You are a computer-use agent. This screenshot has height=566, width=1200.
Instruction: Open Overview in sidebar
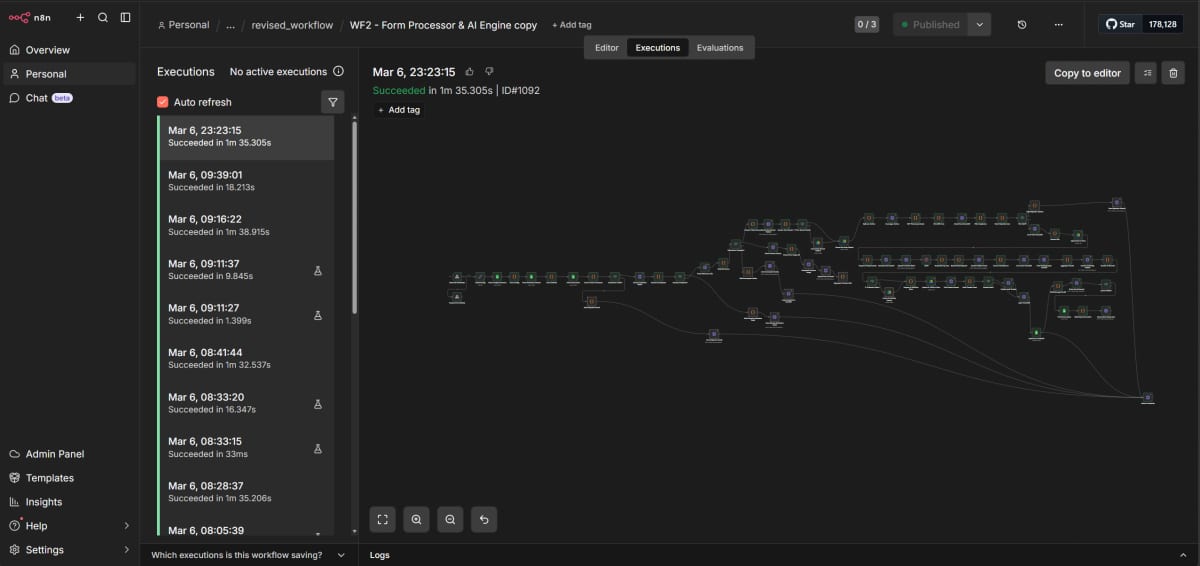coord(69,50)
